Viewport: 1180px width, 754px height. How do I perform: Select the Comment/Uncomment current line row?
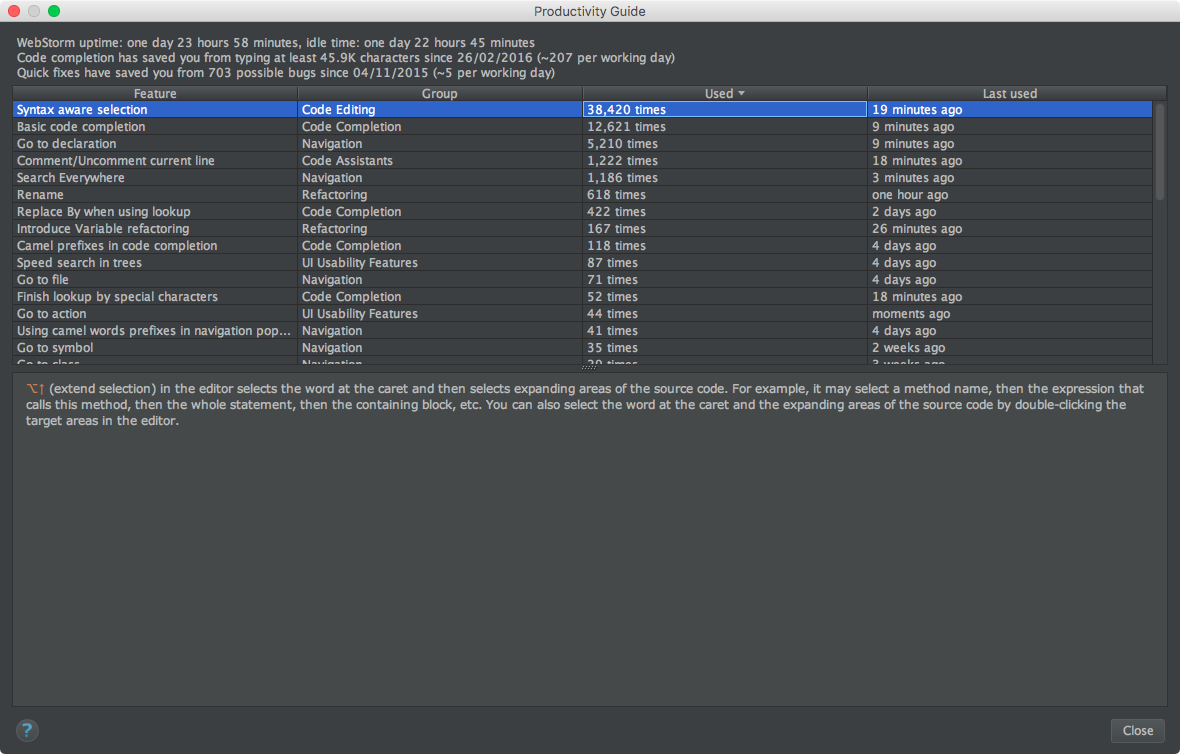[x=582, y=160]
